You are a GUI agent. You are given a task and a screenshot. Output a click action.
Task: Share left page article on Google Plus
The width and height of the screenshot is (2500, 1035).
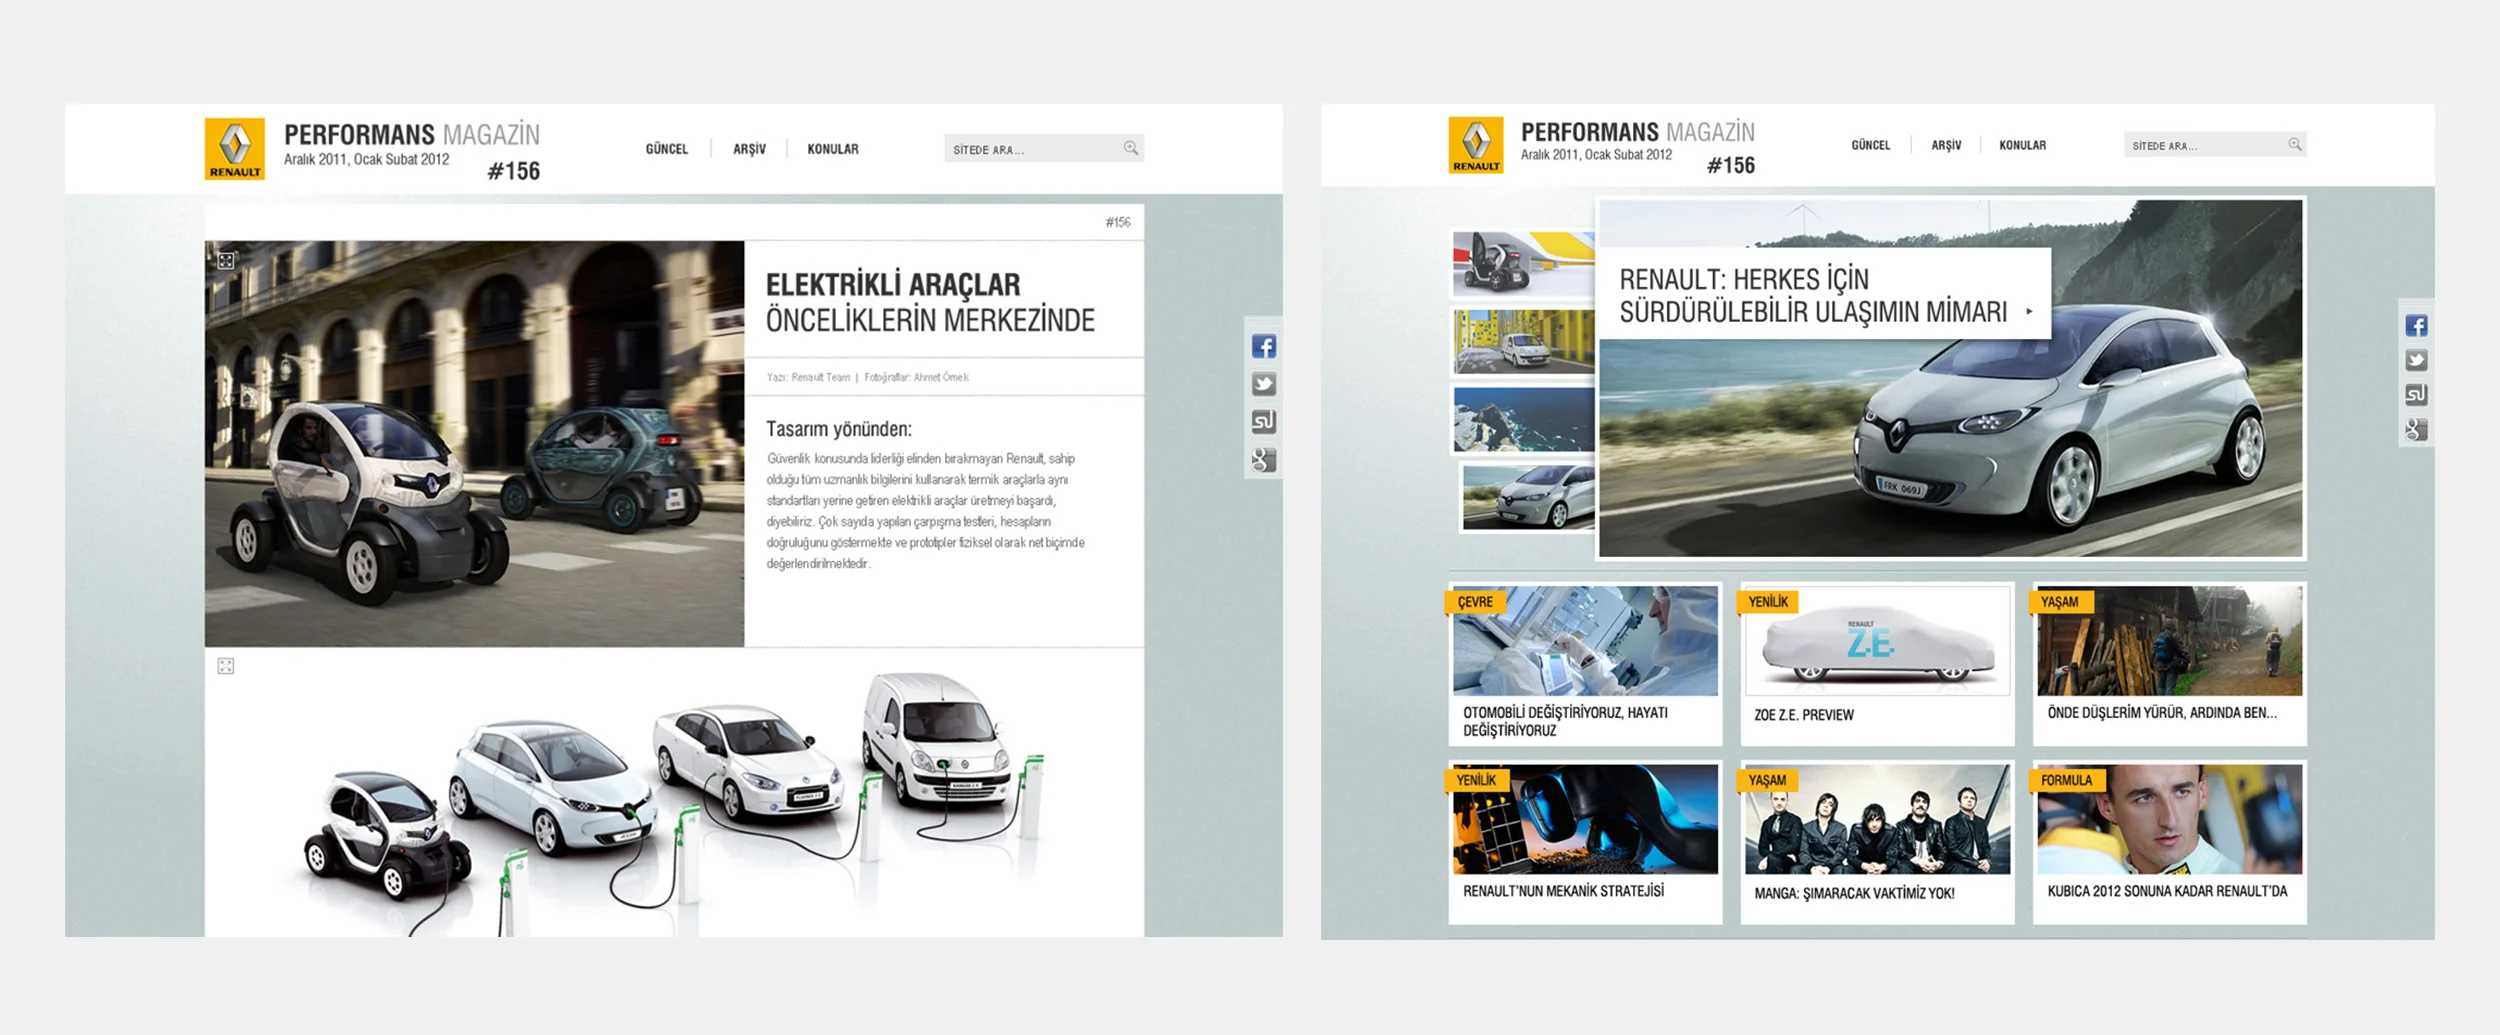pos(1264,459)
